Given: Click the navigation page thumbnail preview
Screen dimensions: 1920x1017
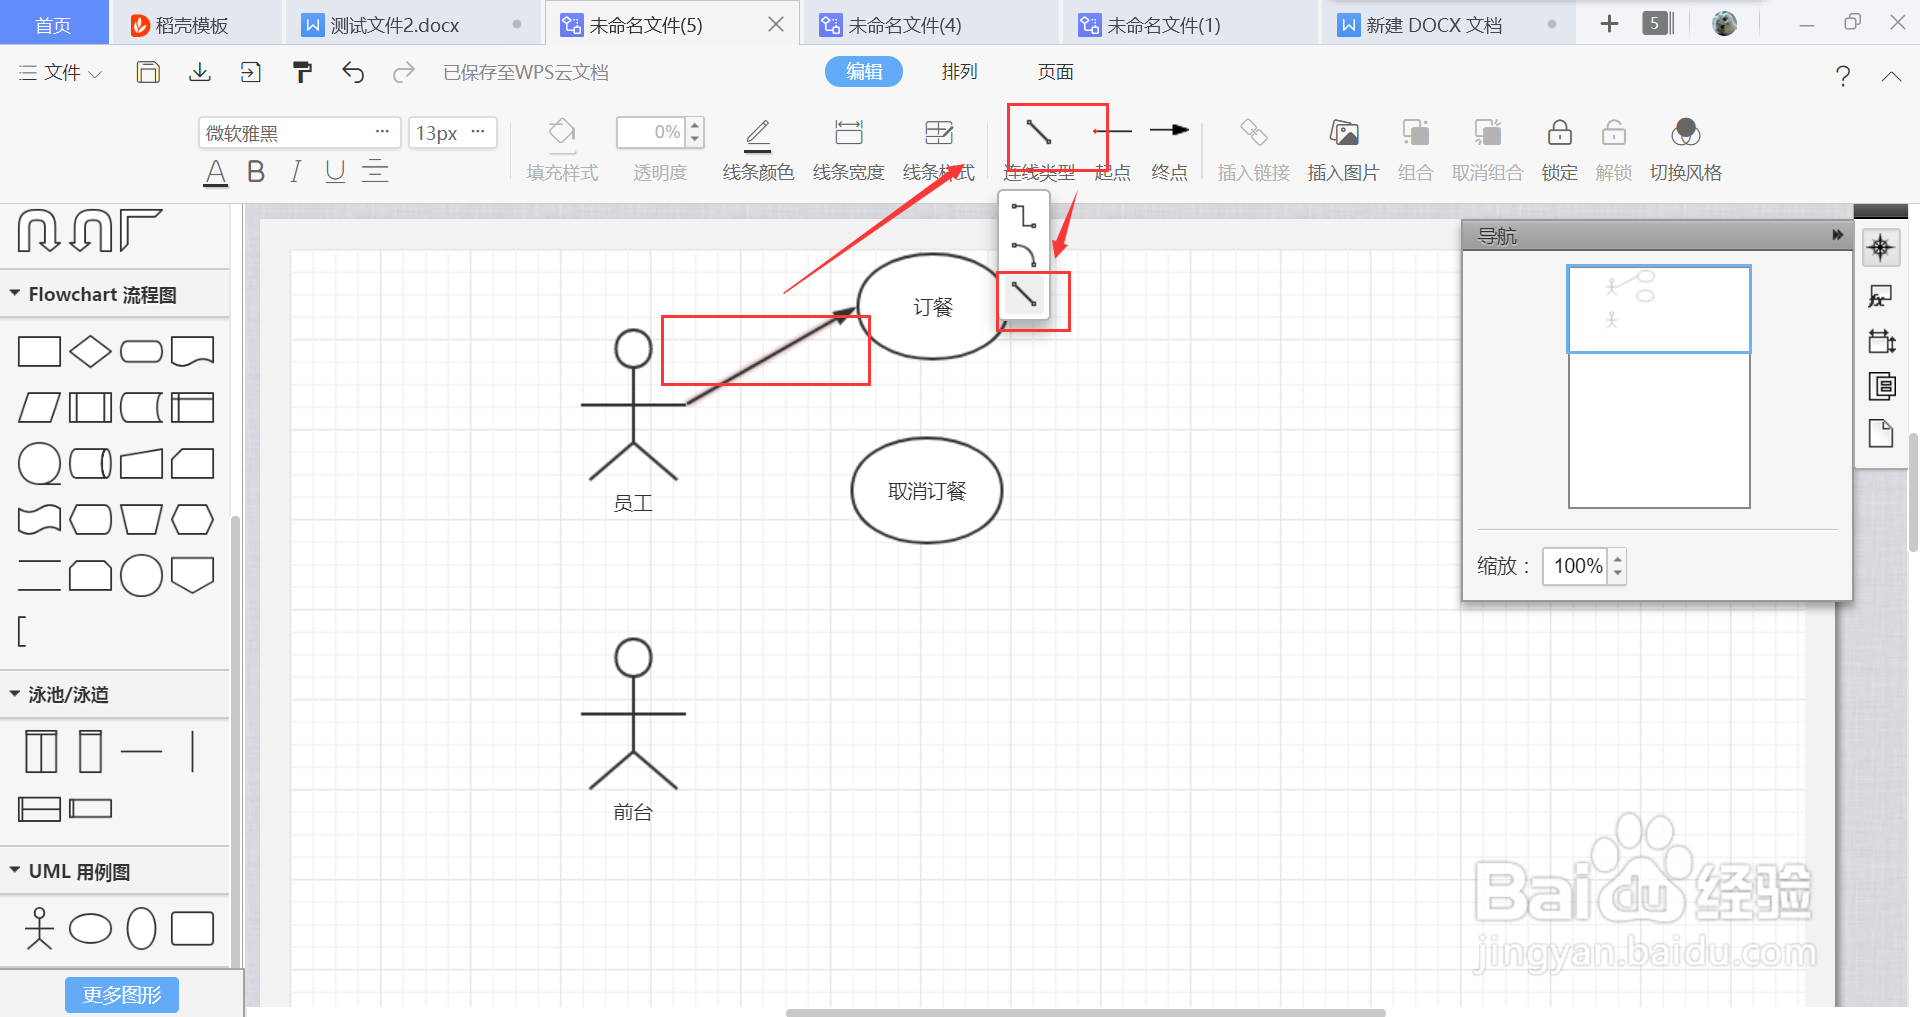Looking at the screenshot, I should [x=1659, y=387].
